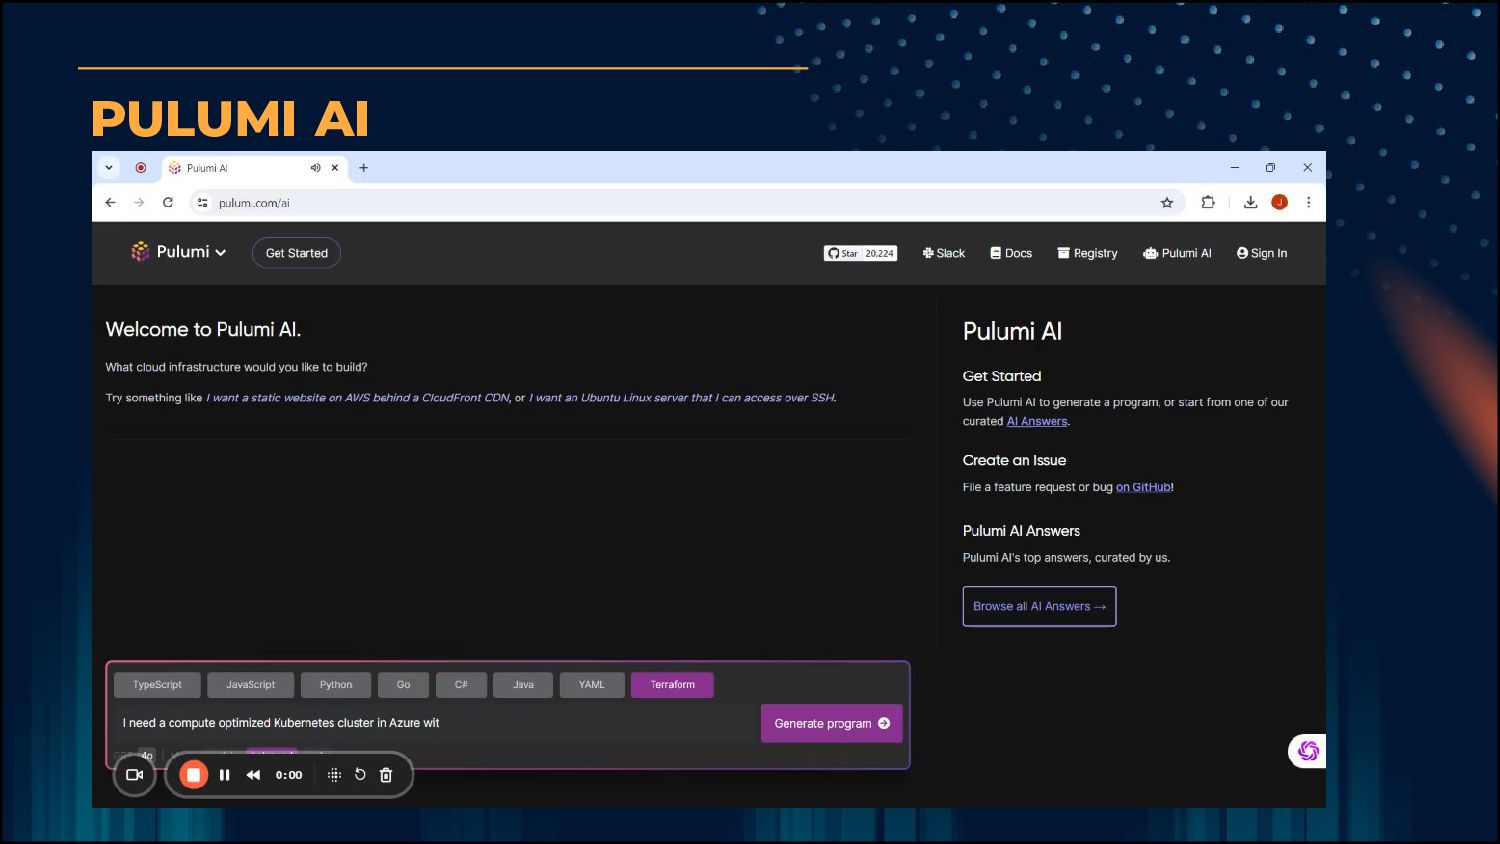Image resolution: width=1500 pixels, height=844 pixels.
Task: Open the Chrome three-dot menu
Action: coord(1308,202)
